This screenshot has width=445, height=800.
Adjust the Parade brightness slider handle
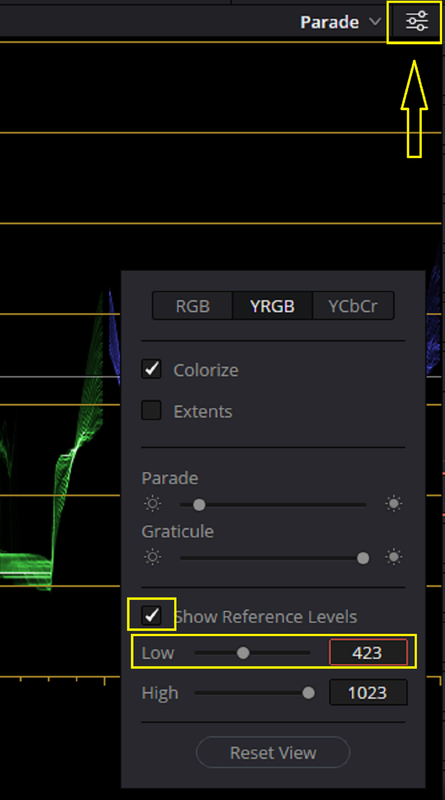pos(199,505)
